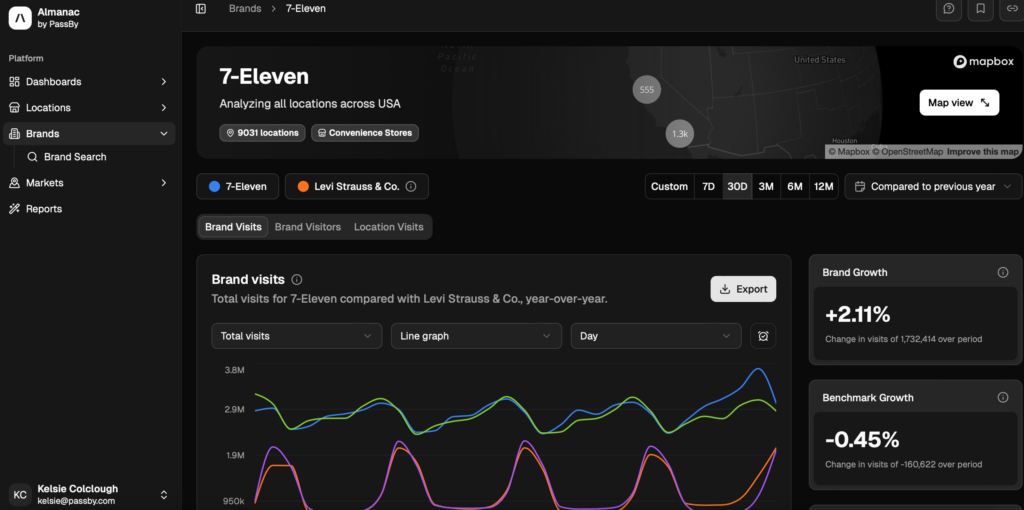Click the +2.11% Brand Growth value
The image size is (1024, 510).
point(857,314)
